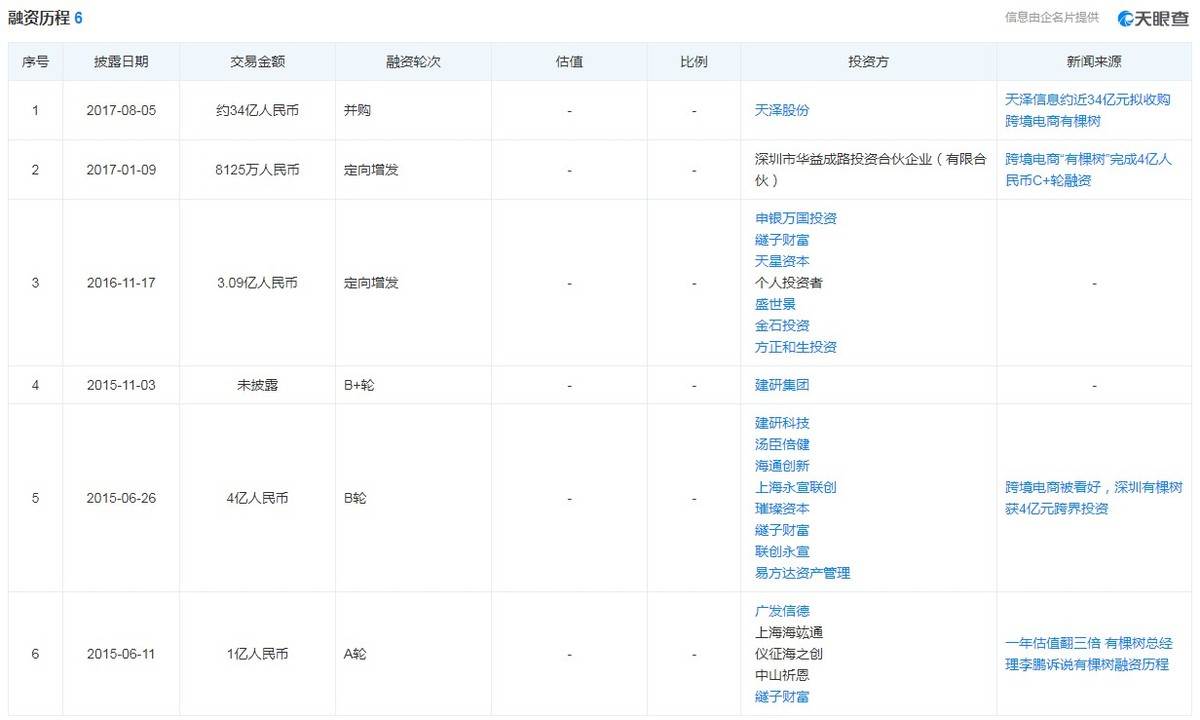Click the 融资轮次 column header
The image size is (1200, 720).
413,62
